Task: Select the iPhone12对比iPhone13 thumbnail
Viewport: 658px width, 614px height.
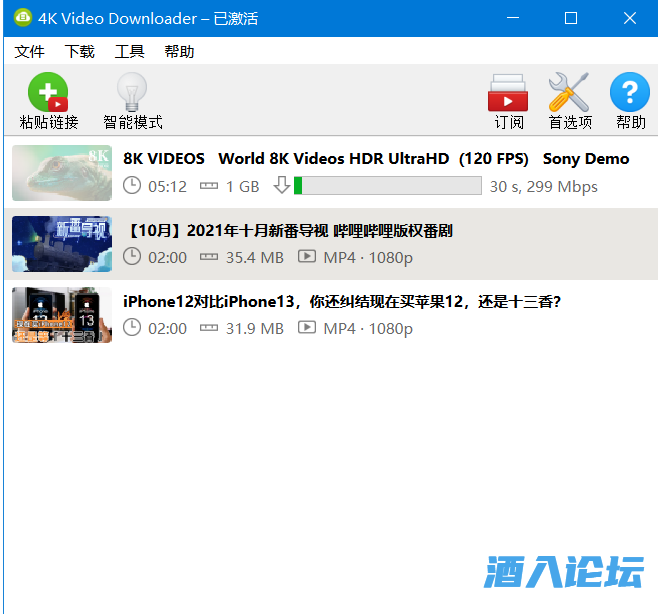Action: 62,315
